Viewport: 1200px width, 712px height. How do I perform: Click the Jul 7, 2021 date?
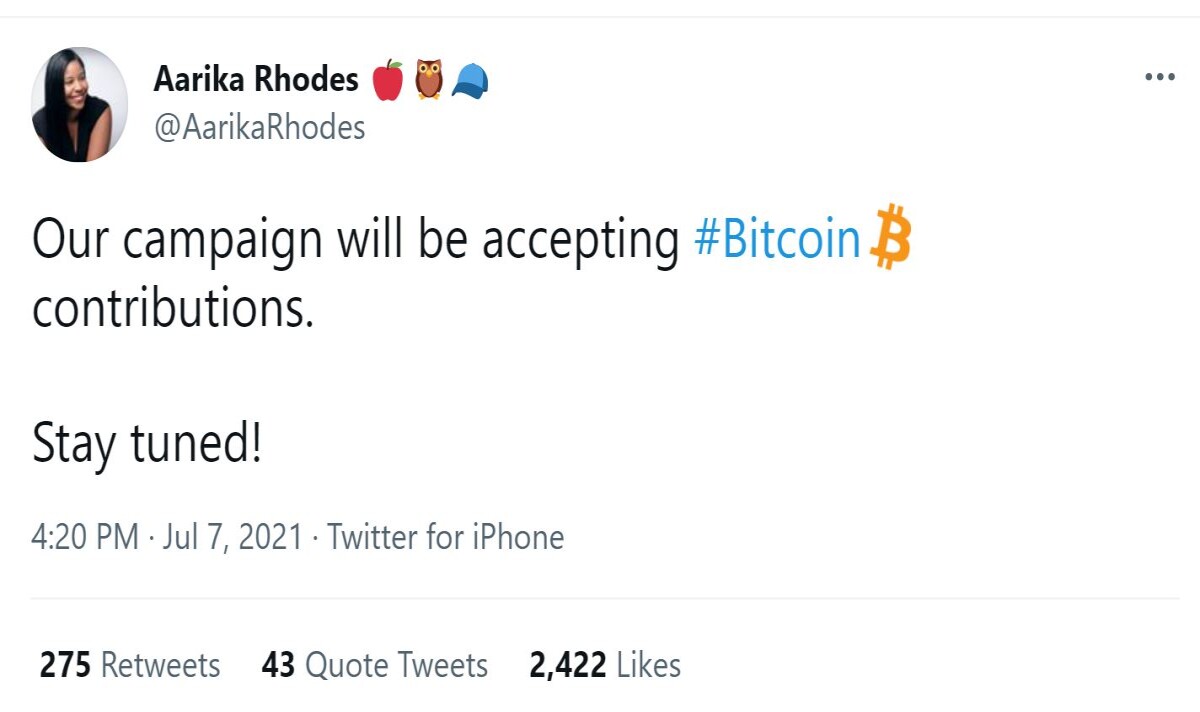pos(232,537)
